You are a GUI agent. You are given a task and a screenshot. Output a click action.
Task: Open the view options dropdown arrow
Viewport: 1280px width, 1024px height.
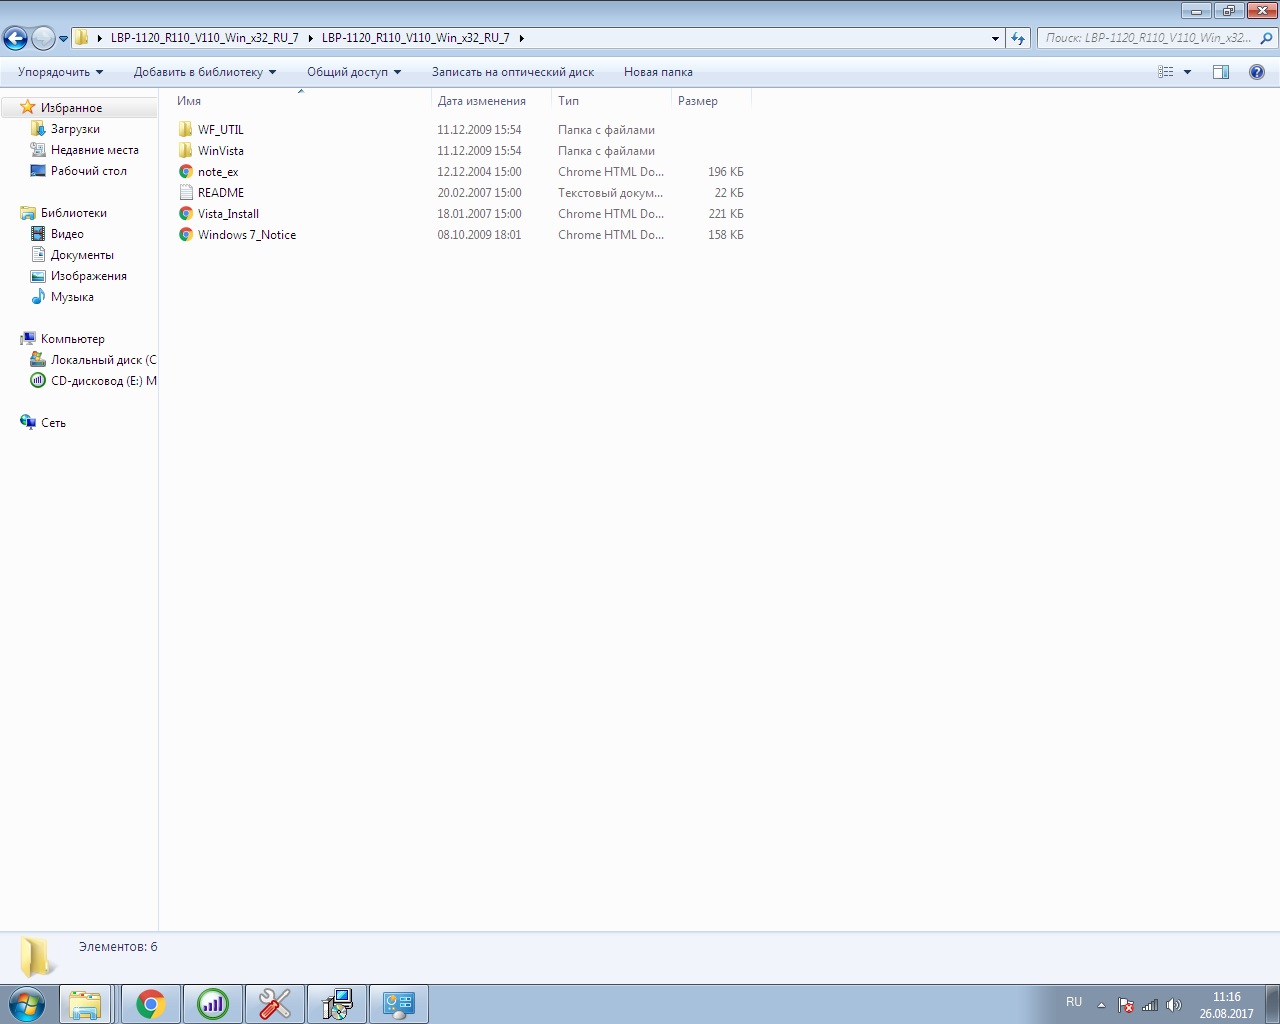[1187, 72]
